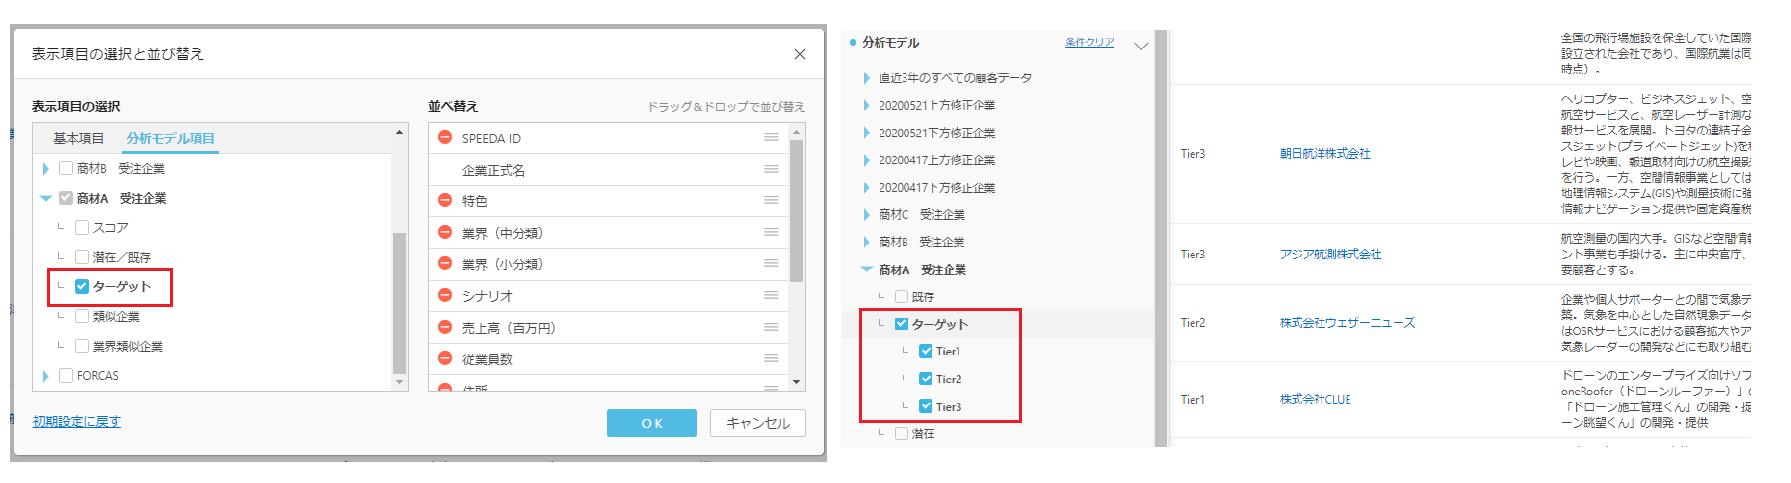1791x483 pixels.
Task: Expand the FORCAS tree node
Action: click(46, 376)
